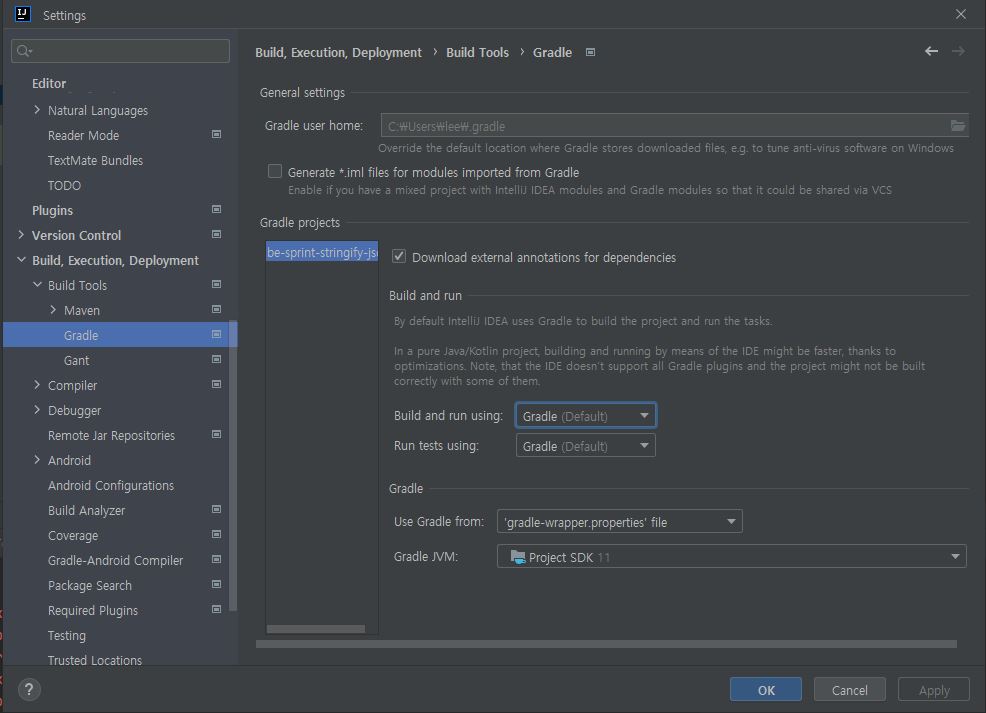
Task: Collapse the Build Tools node
Action: tap(36, 285)
